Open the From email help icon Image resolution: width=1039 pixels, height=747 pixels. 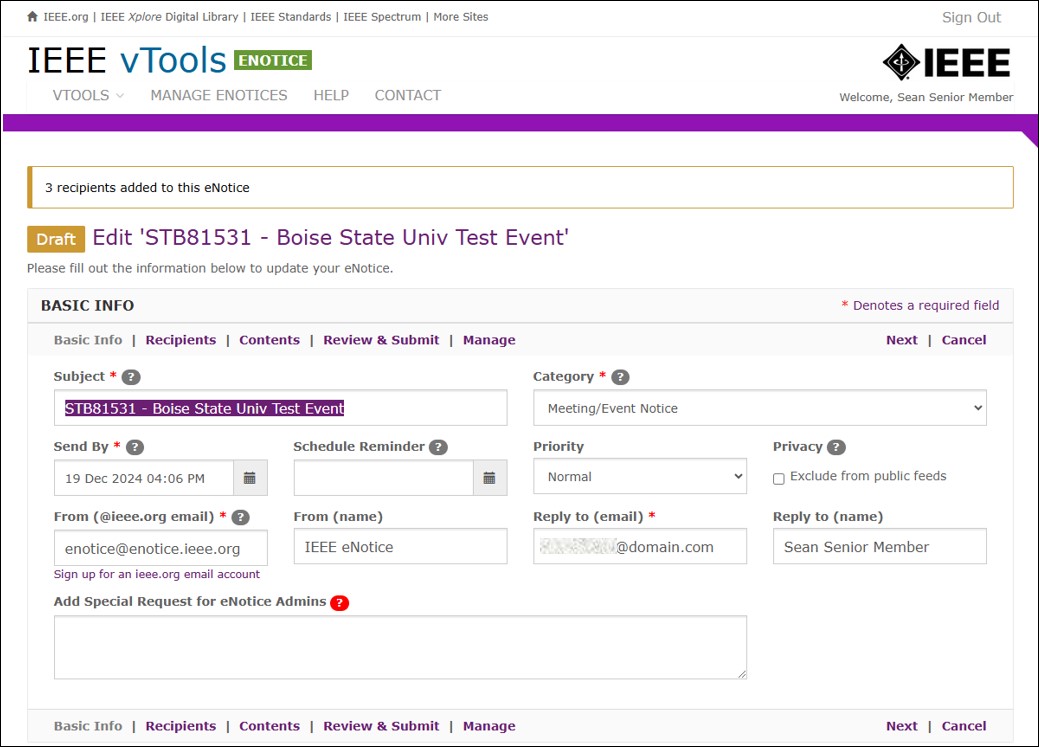[241, 518]
